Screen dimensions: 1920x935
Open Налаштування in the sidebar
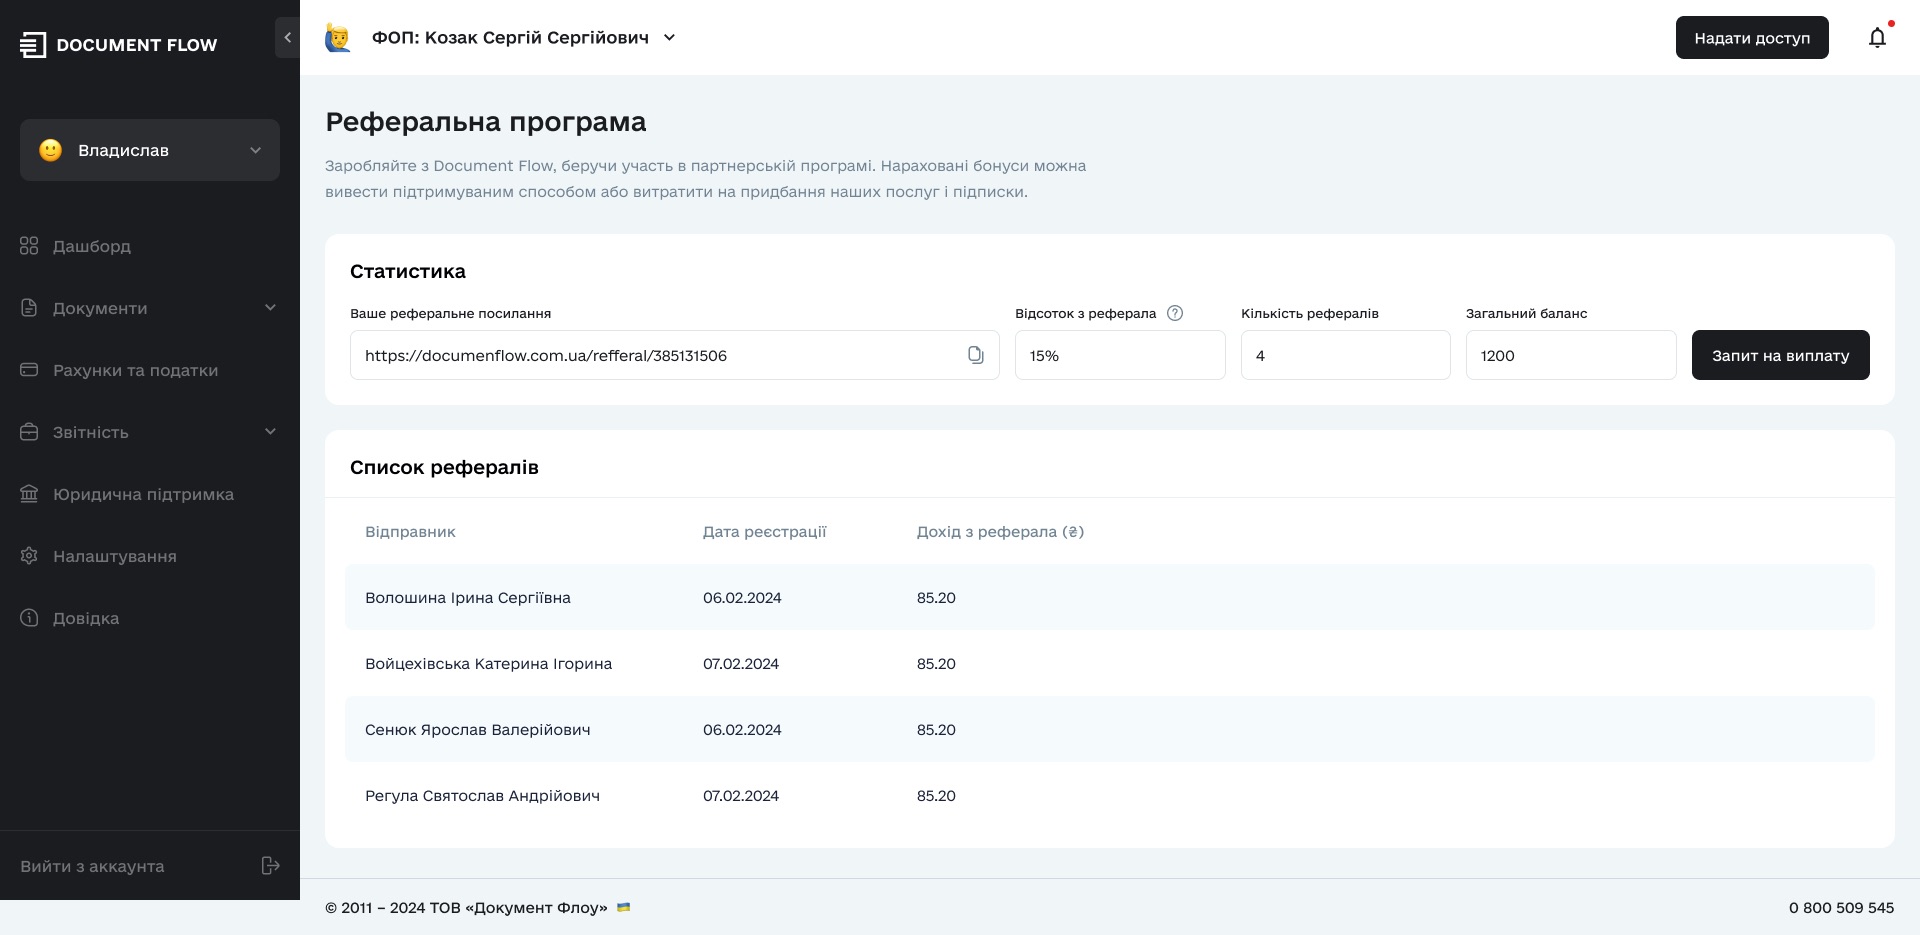(115, 556)
